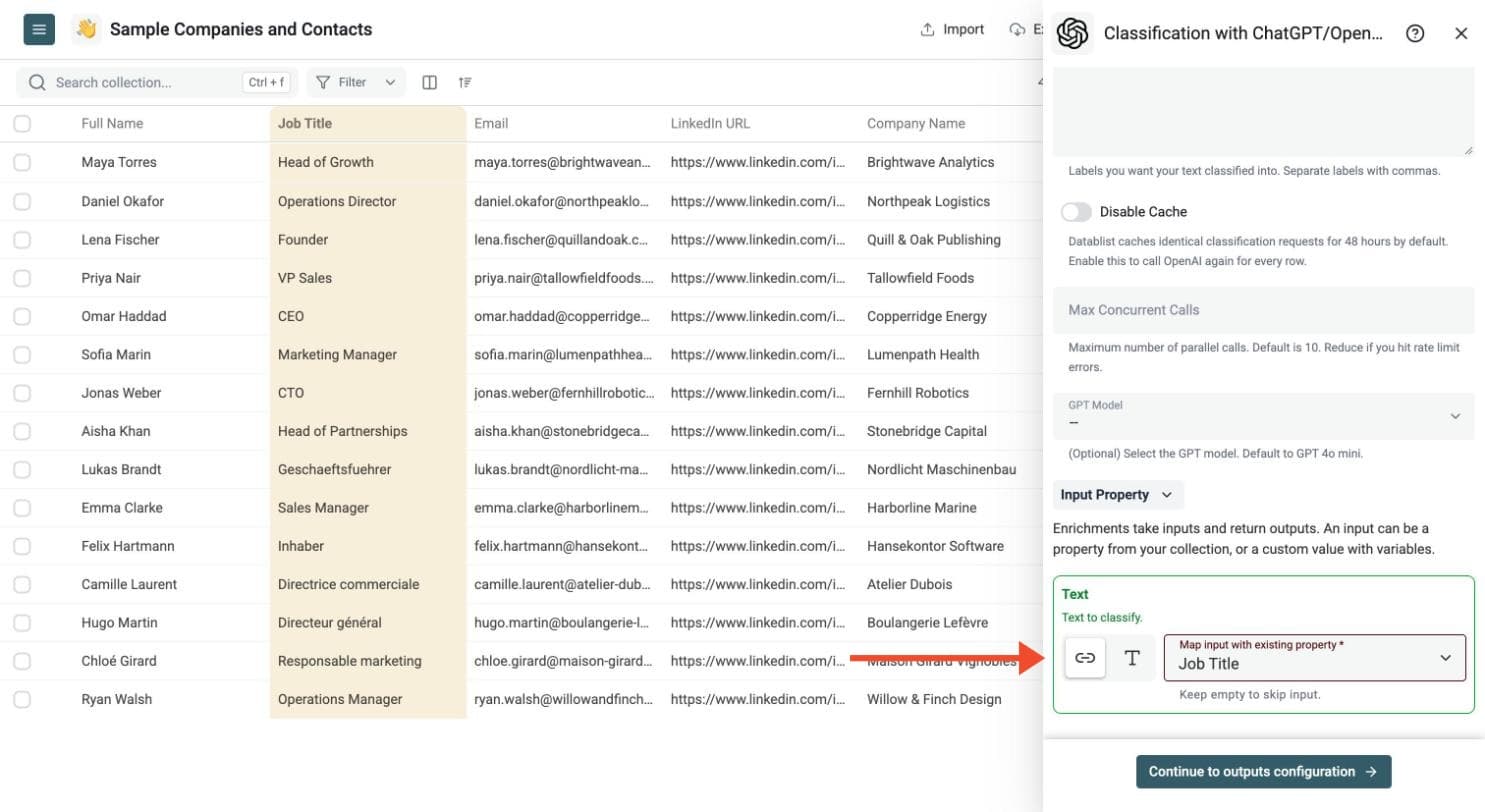1485x812 pixels.
Task: Open the Filter dropdown
Action: point(356,82)
